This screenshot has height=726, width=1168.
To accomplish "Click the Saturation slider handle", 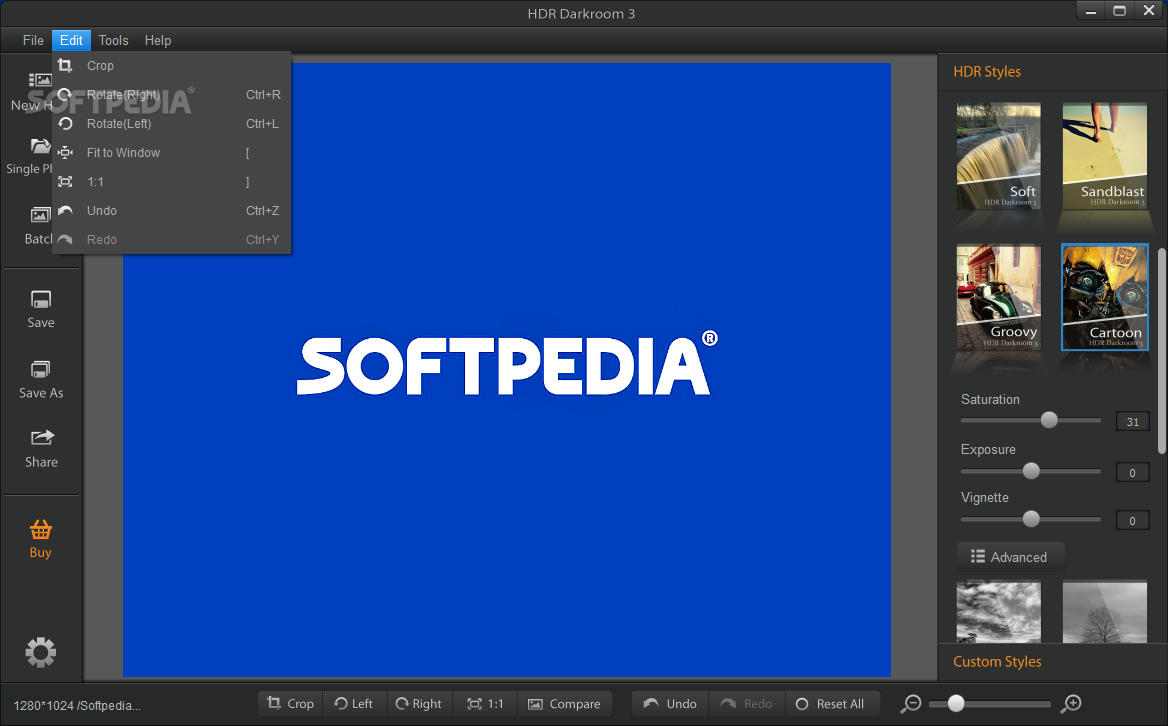I will pos(1049,420).
